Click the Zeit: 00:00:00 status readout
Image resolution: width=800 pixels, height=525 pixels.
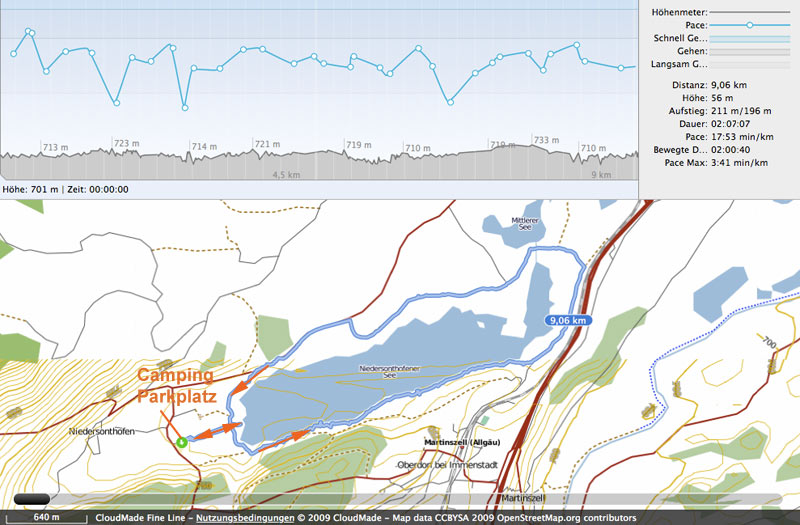point(96,189)
